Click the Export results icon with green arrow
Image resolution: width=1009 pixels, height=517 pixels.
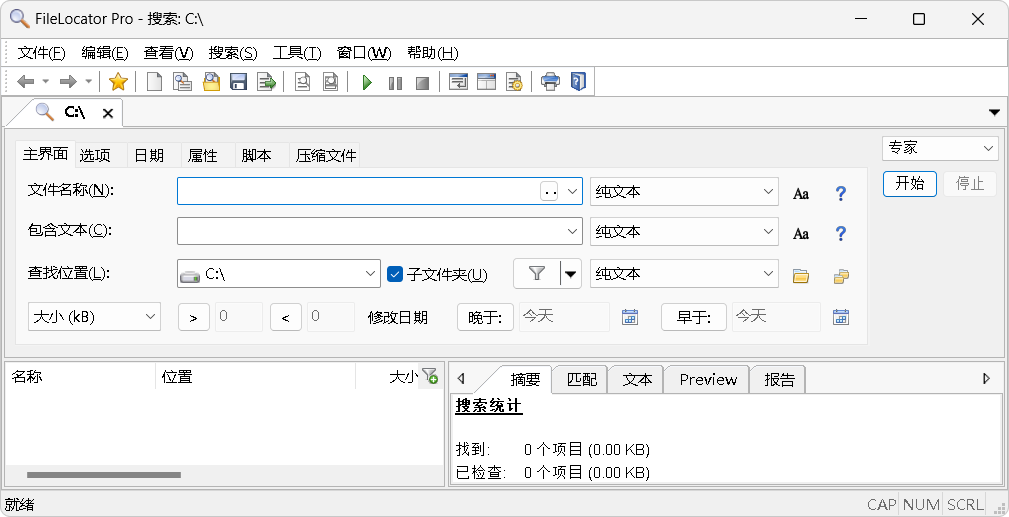[266, 82]
